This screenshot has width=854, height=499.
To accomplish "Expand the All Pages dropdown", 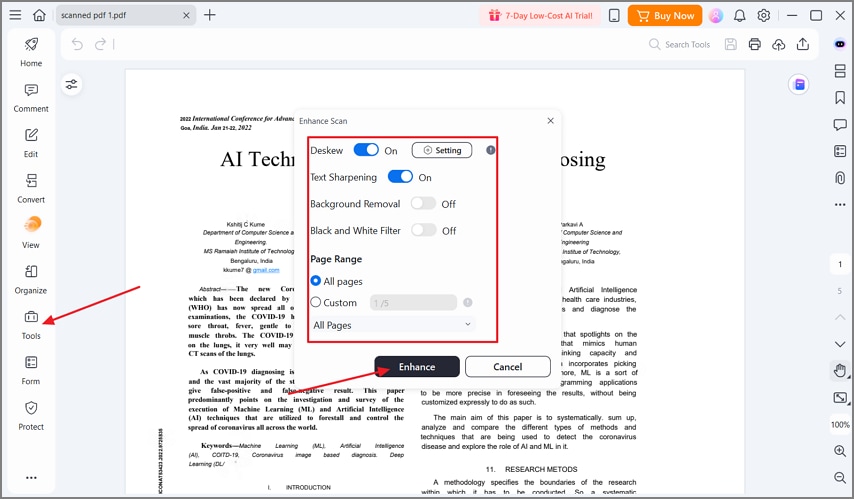I will tap(392, 325).
